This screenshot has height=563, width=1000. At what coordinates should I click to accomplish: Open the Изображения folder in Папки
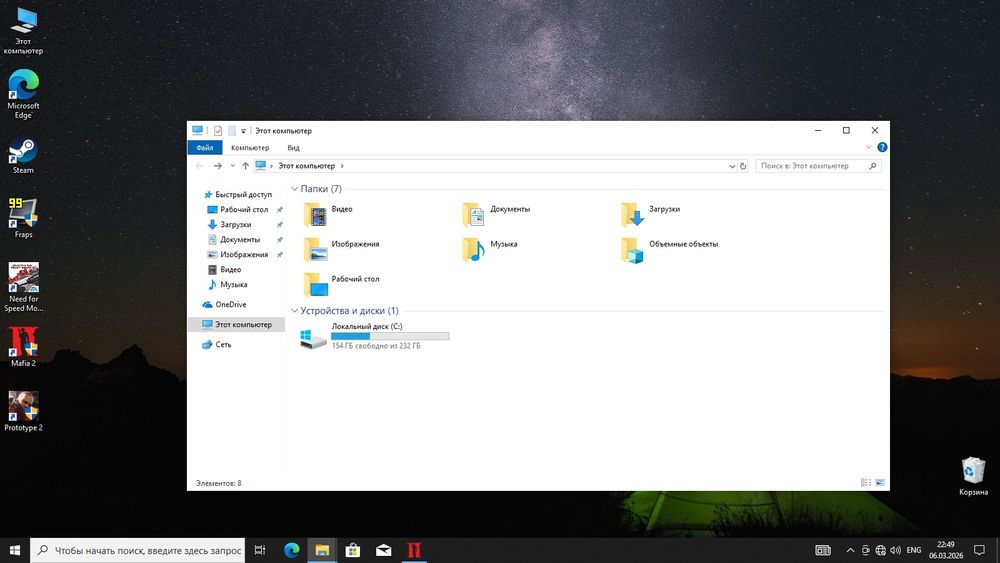point(341,249)
